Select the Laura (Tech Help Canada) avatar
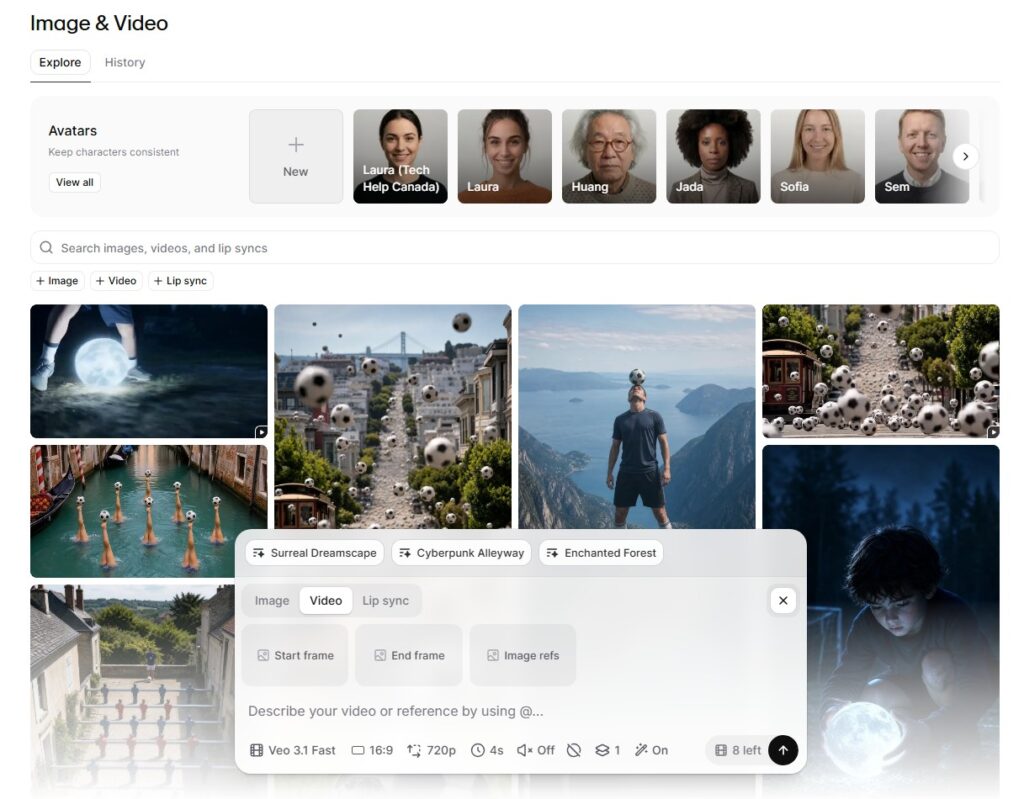This screenshot has width=1024, height=799. (400, 156)
